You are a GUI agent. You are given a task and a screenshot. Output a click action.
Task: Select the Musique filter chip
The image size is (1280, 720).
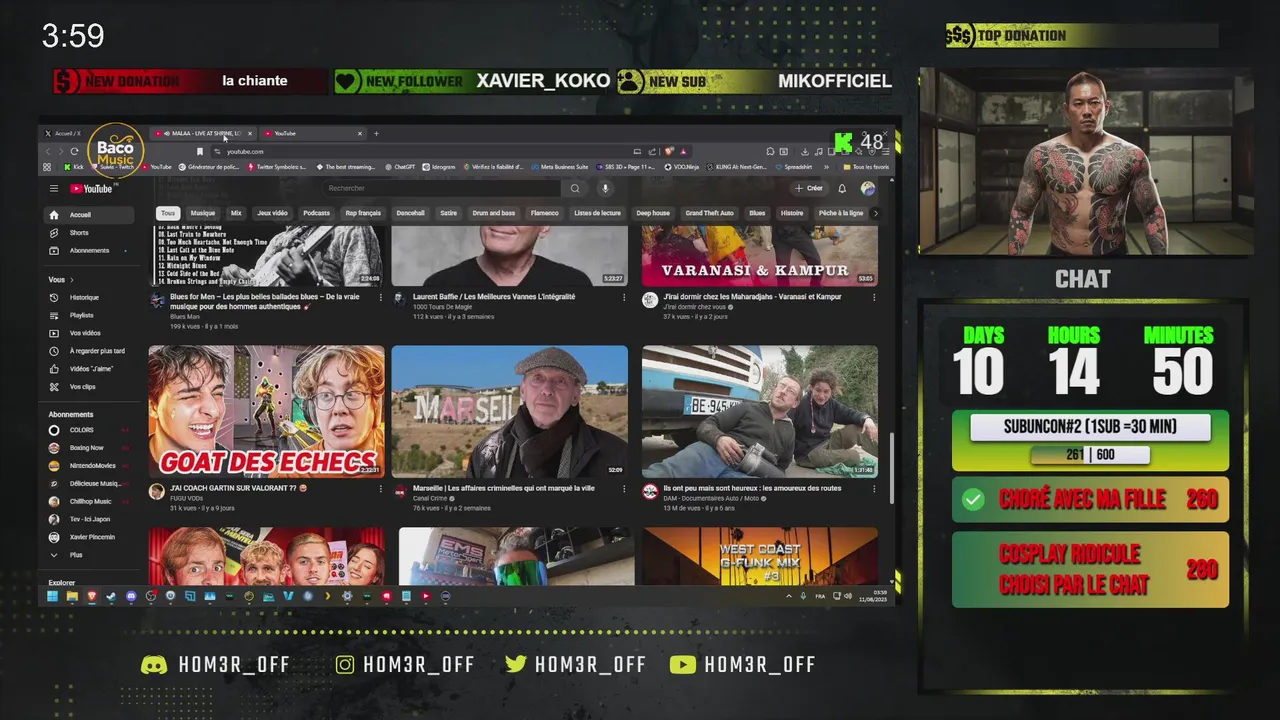pos(203,213)
